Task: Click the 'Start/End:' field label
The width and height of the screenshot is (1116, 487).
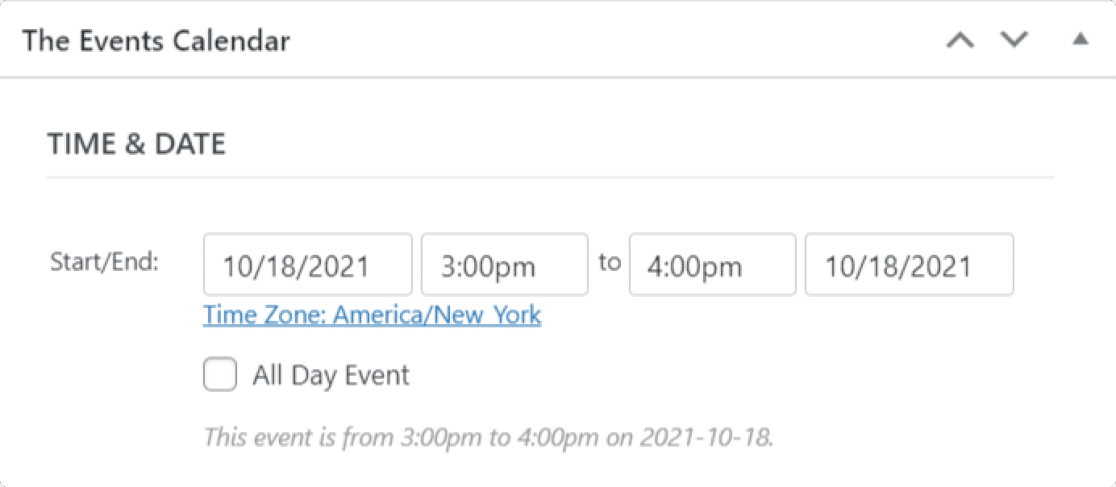Action: tap(104, 264)
